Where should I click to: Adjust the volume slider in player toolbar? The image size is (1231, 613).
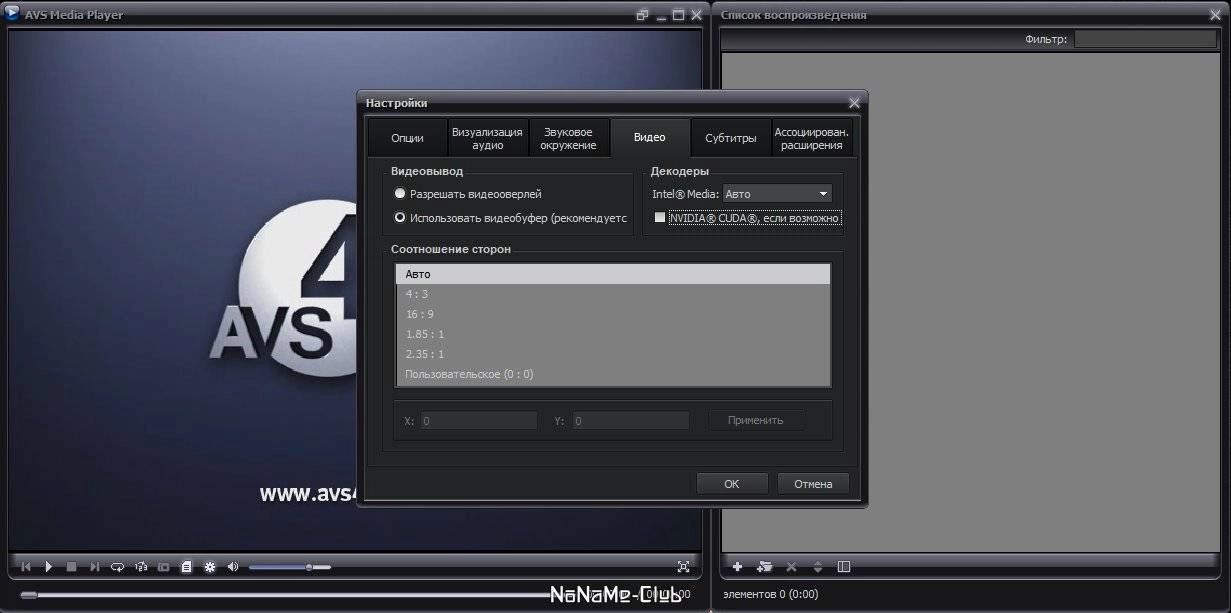[290, 567]
